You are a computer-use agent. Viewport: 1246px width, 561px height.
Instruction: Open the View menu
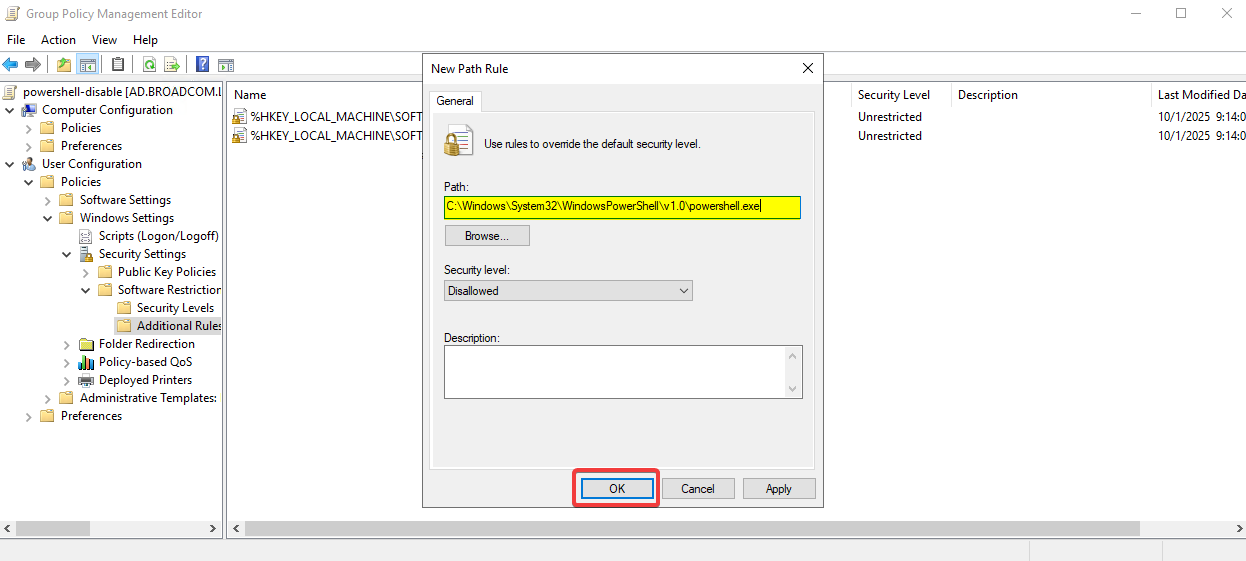tap(104, 40)
